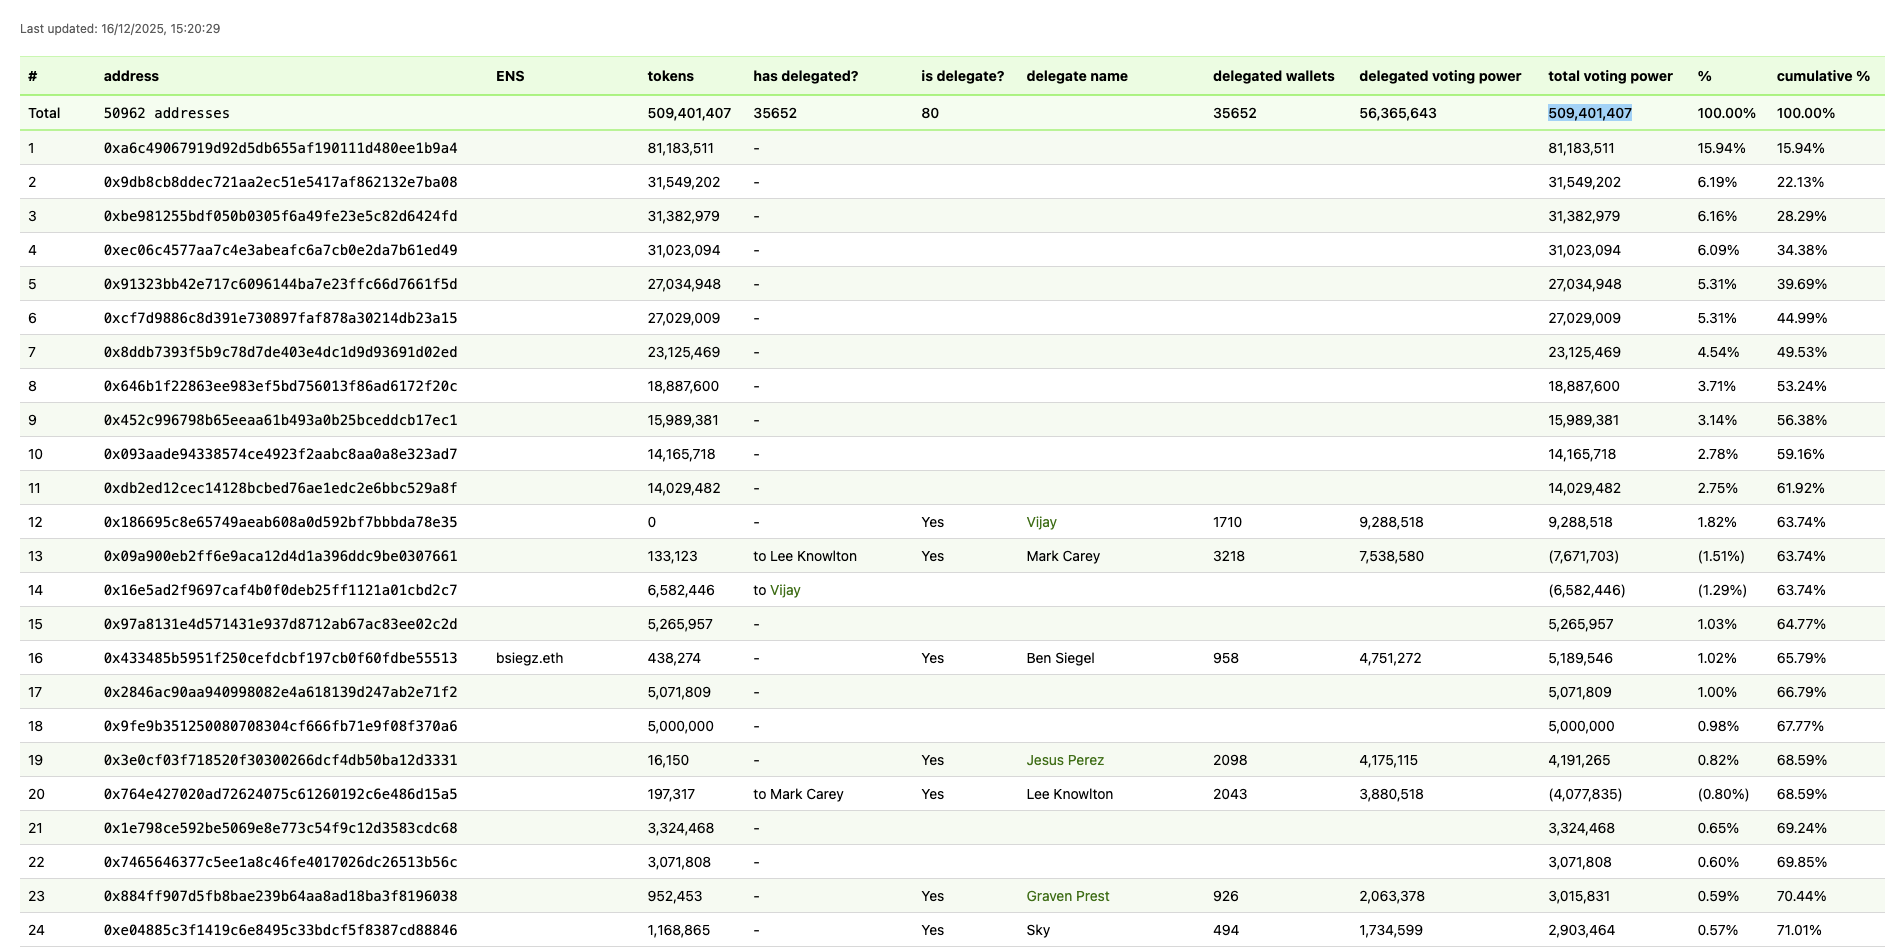Click the 50962 addresses total cell
Image resolution: width=1903 pixels, height=947 pixels.
point(166,113)
